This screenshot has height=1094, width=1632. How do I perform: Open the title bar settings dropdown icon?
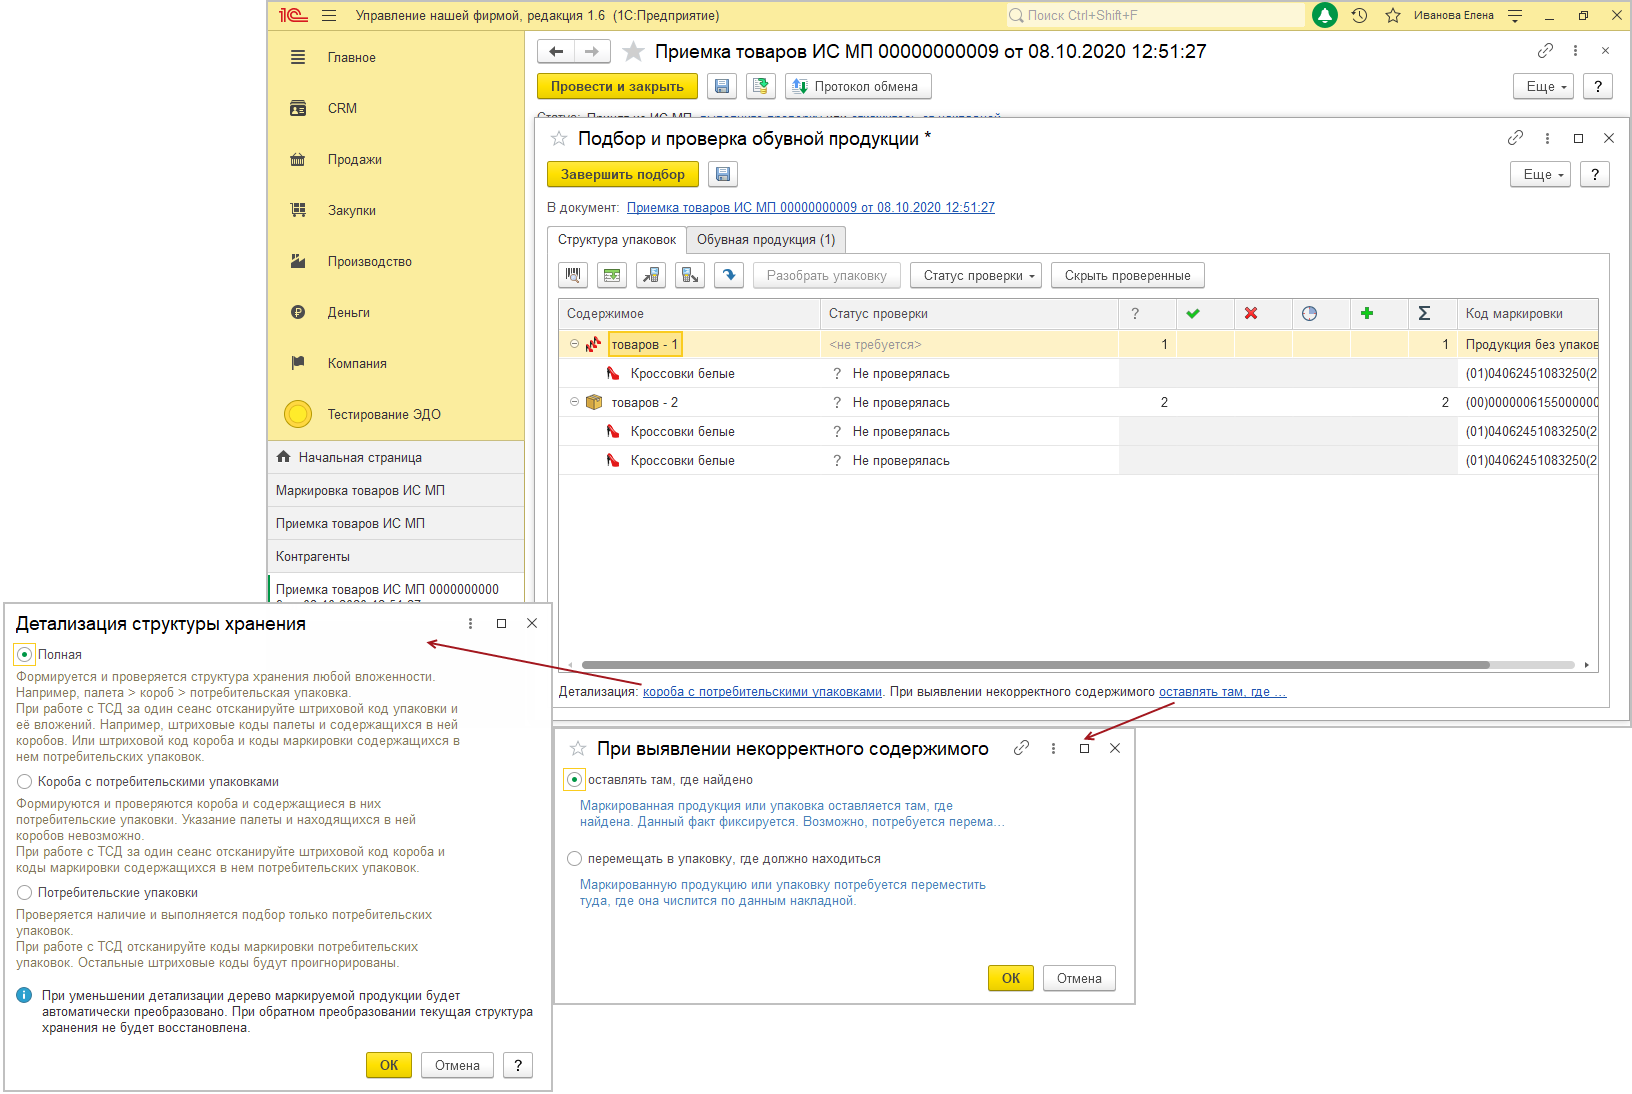click(x=1515, y=15)
